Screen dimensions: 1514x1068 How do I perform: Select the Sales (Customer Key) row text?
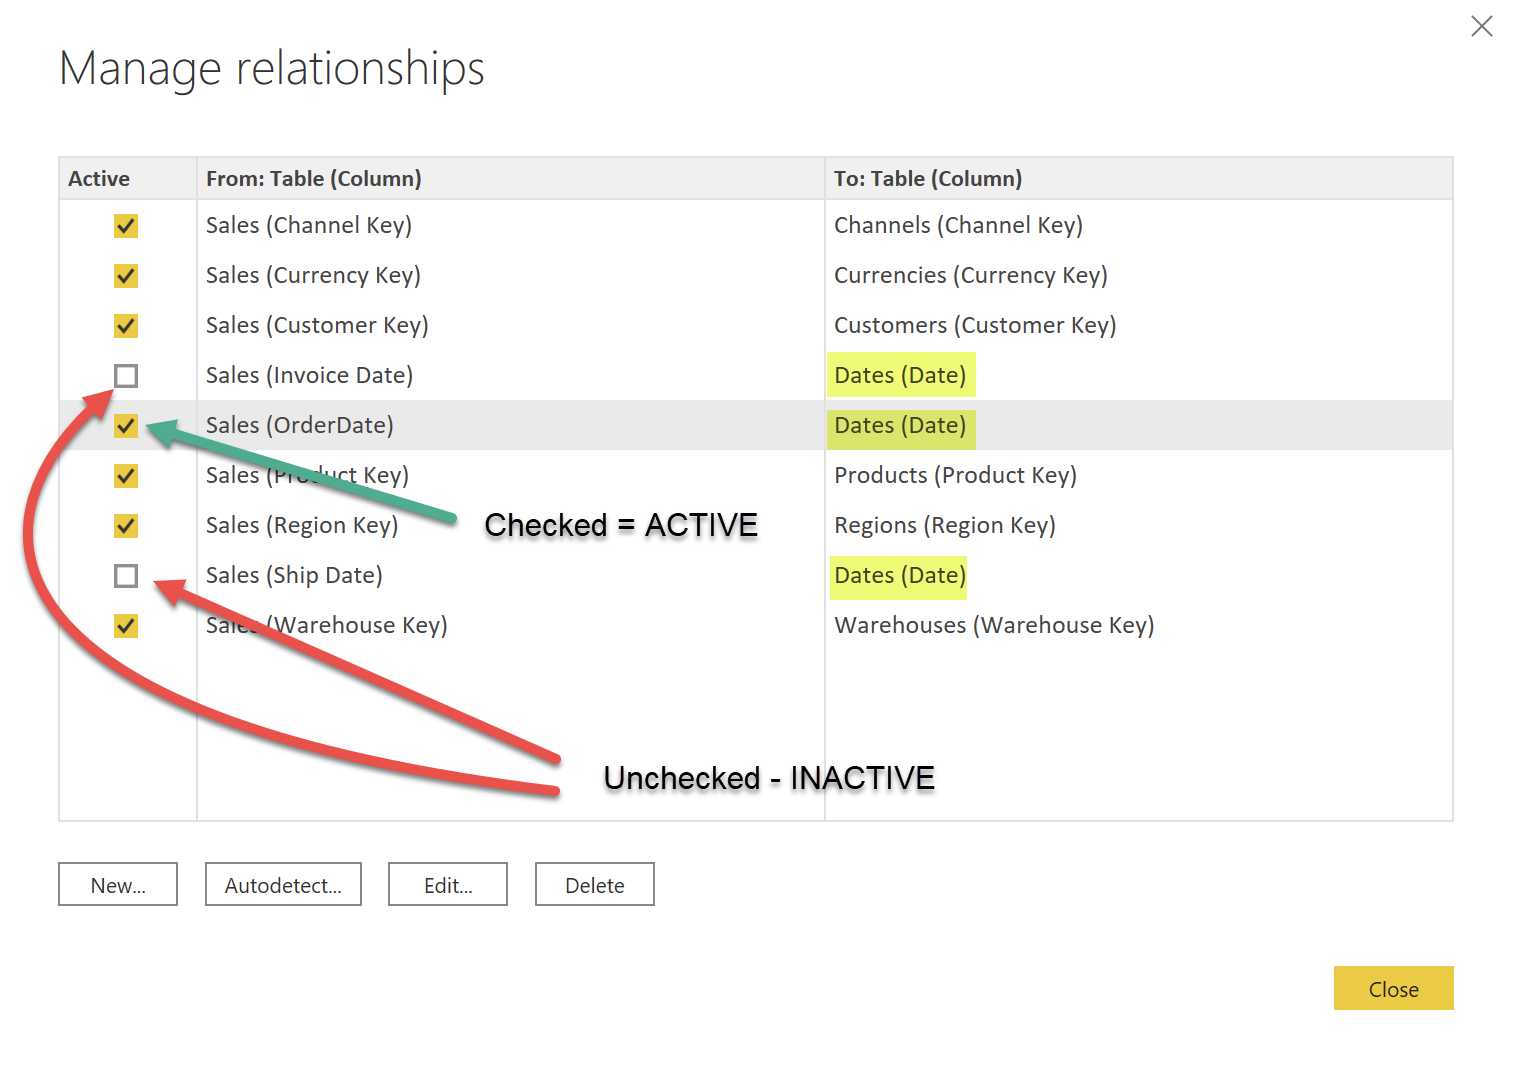(x=317, y=326)
